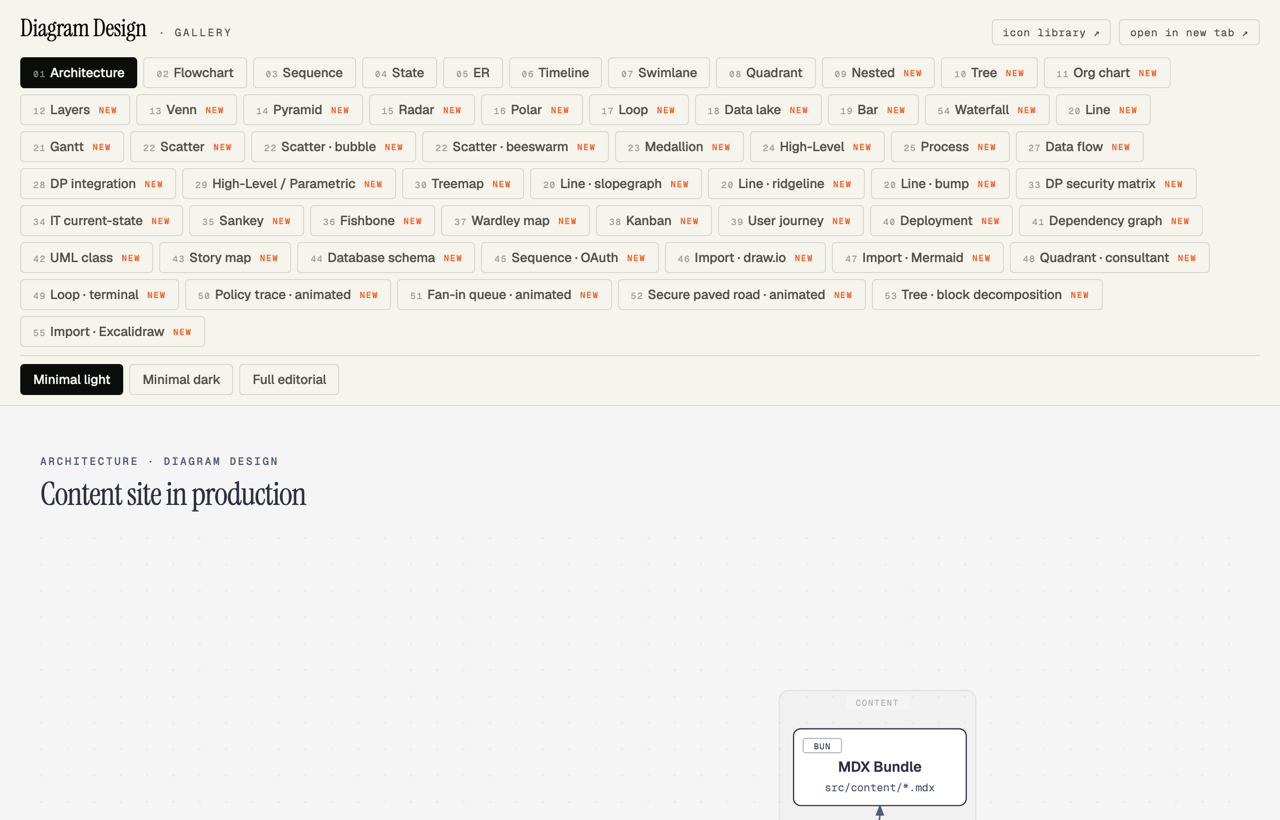This screenshot has width=1280, height=820.
Task: Select the 07 Swimlane tab
Action: click(x=659, y=73)
